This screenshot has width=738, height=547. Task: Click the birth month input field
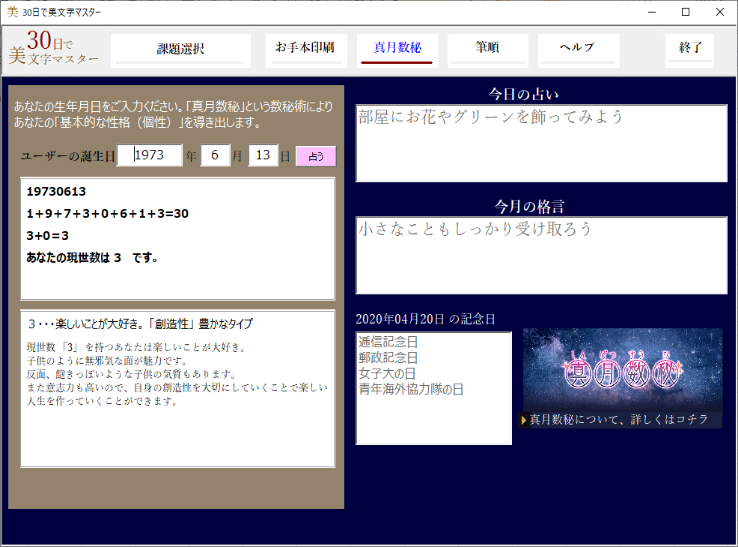(x=215, y=156)
